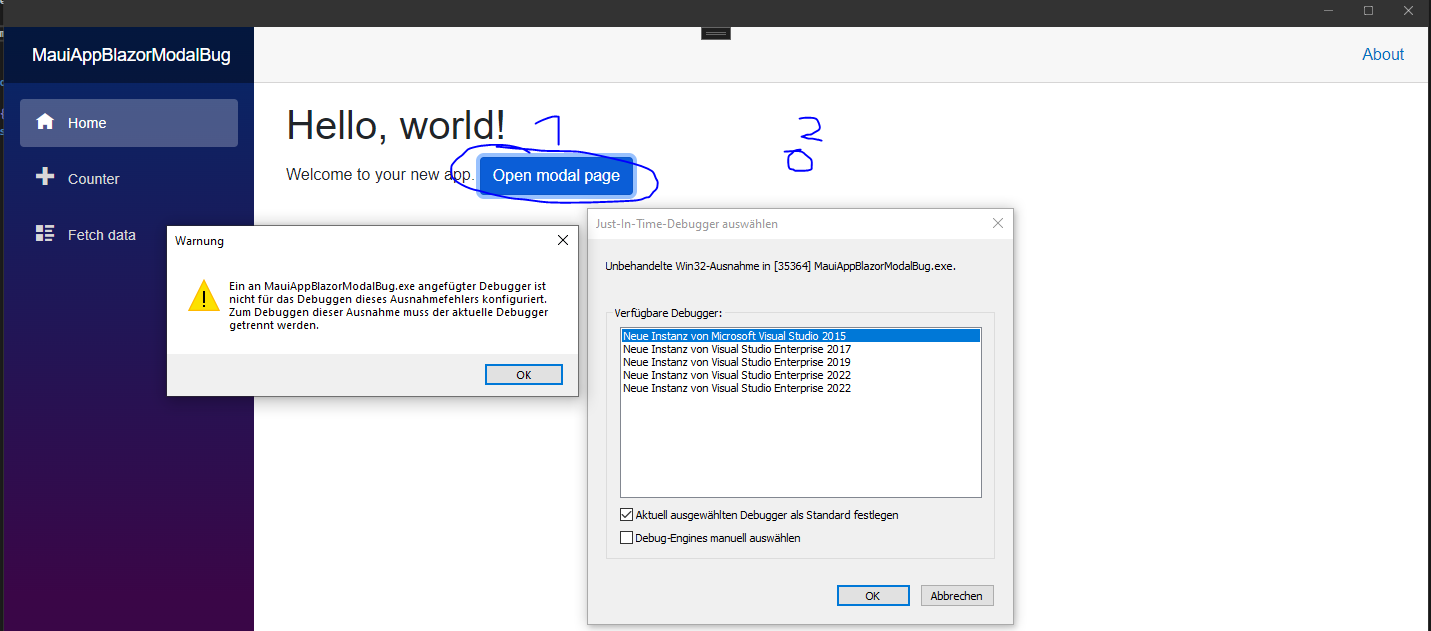Screen dimensions: 1431x631
Task: Click the MauiAppBlazorModalBug brand title
Action: click(131, 55)
